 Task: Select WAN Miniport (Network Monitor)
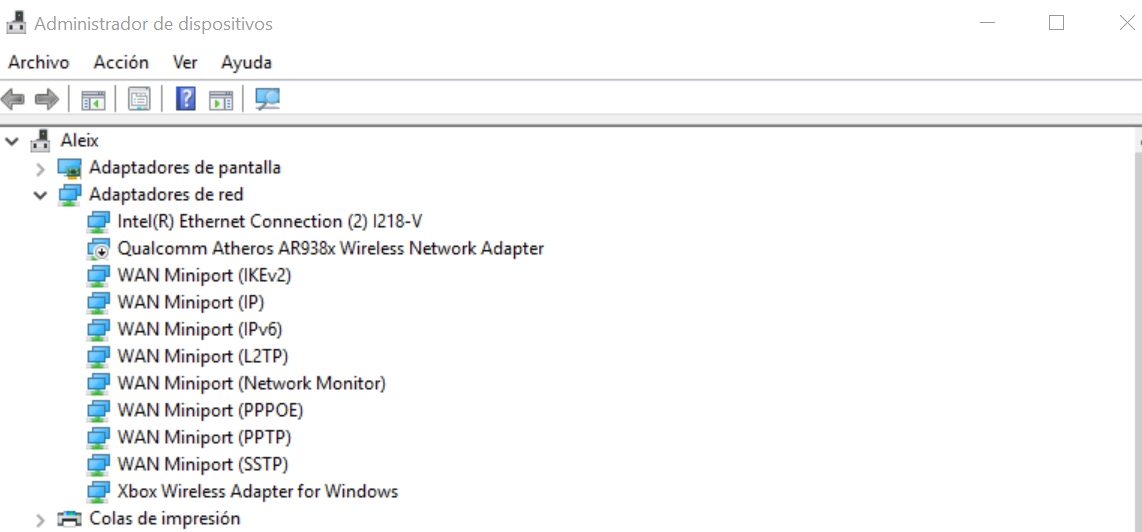coord(252,383)
